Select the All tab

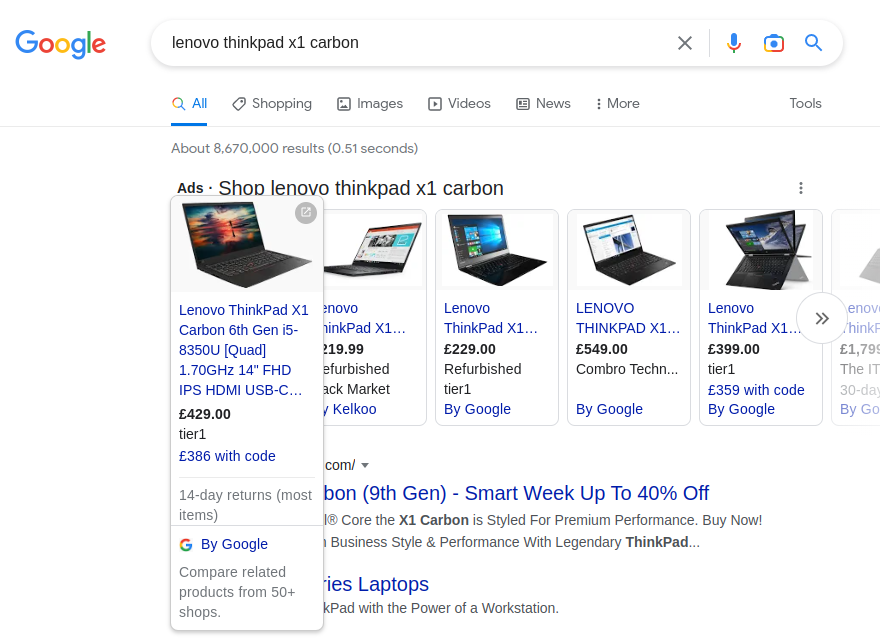pyautogui.click(x=189, y=103)
